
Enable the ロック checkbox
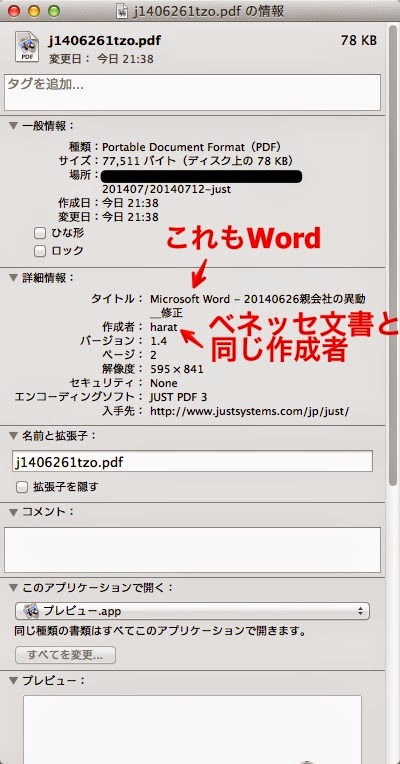(x=40, y=251)
